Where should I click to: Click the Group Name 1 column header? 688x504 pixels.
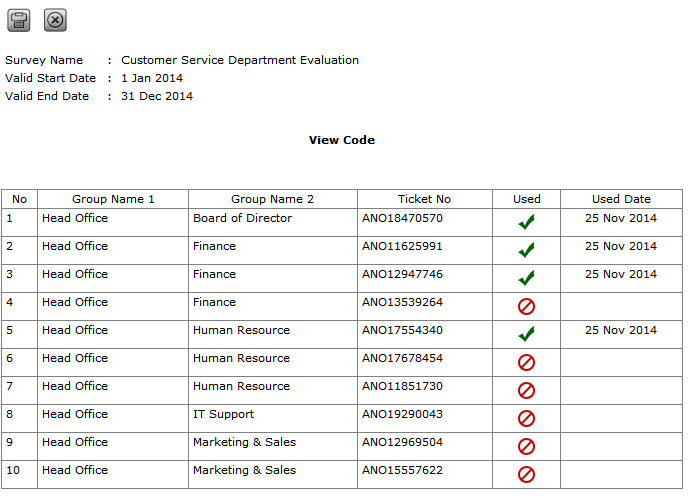coord(113,199)
